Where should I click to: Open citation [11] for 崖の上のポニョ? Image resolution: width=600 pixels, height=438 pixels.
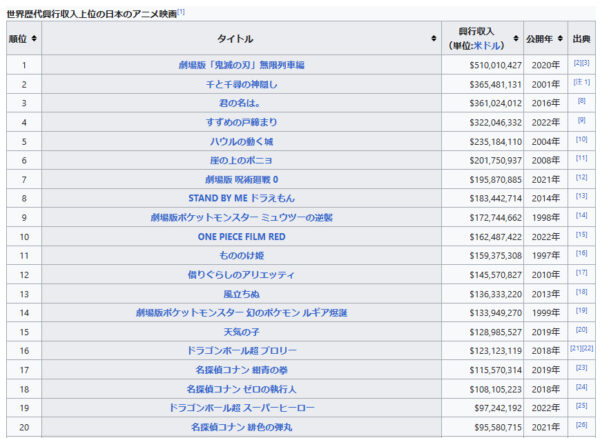(x=581, y=158)
